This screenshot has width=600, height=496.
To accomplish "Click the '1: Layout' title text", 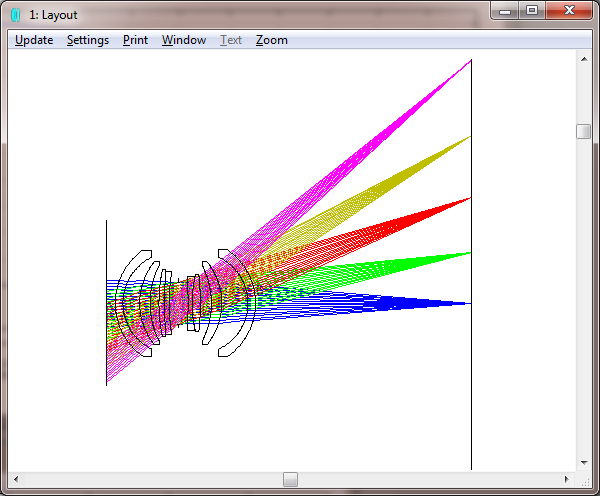I will 53,15.
